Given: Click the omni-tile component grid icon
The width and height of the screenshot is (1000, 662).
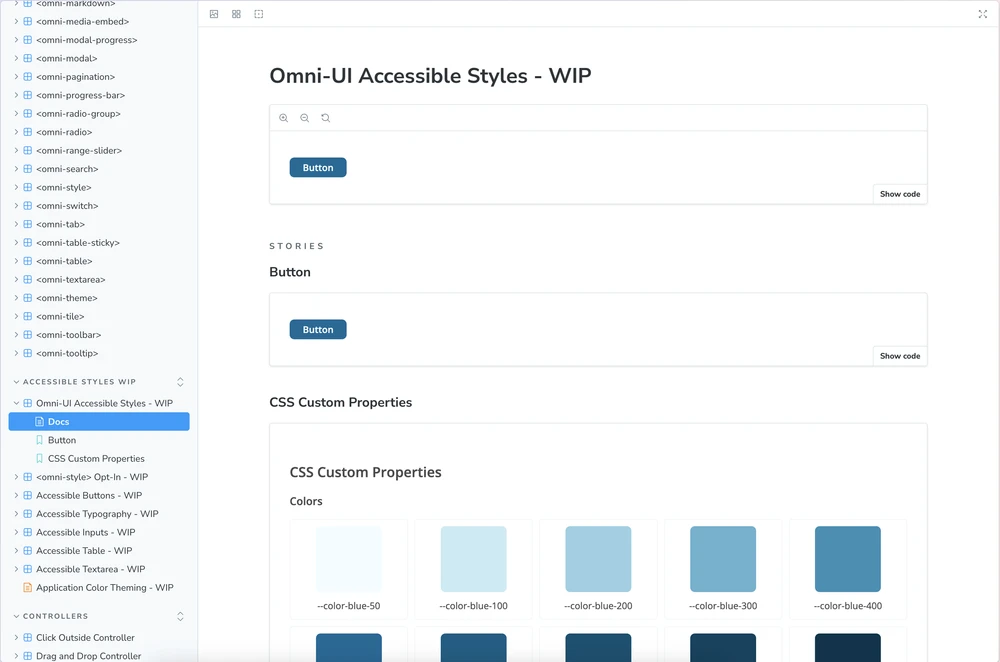Looking at the screenshot, I should (x=27, y=316).
